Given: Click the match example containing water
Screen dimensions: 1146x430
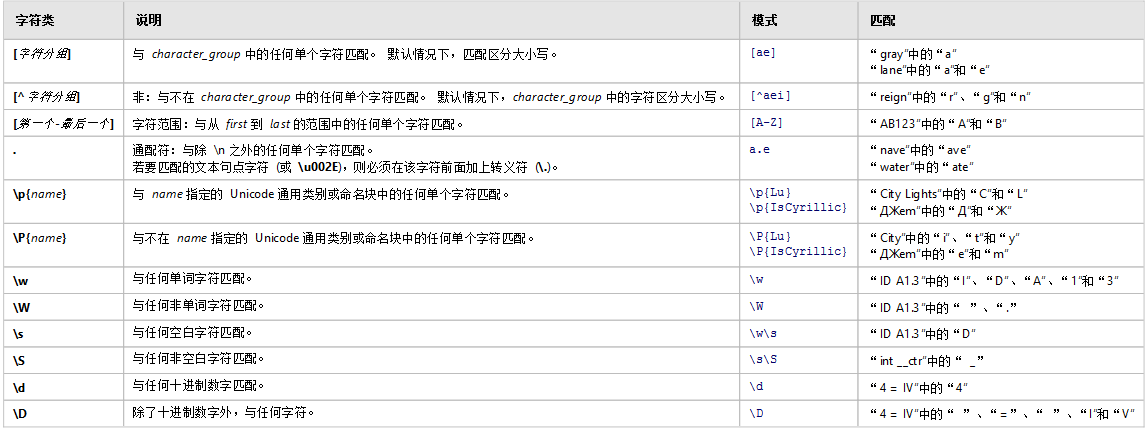Looking at the screenshot, I should coord(922,165).
